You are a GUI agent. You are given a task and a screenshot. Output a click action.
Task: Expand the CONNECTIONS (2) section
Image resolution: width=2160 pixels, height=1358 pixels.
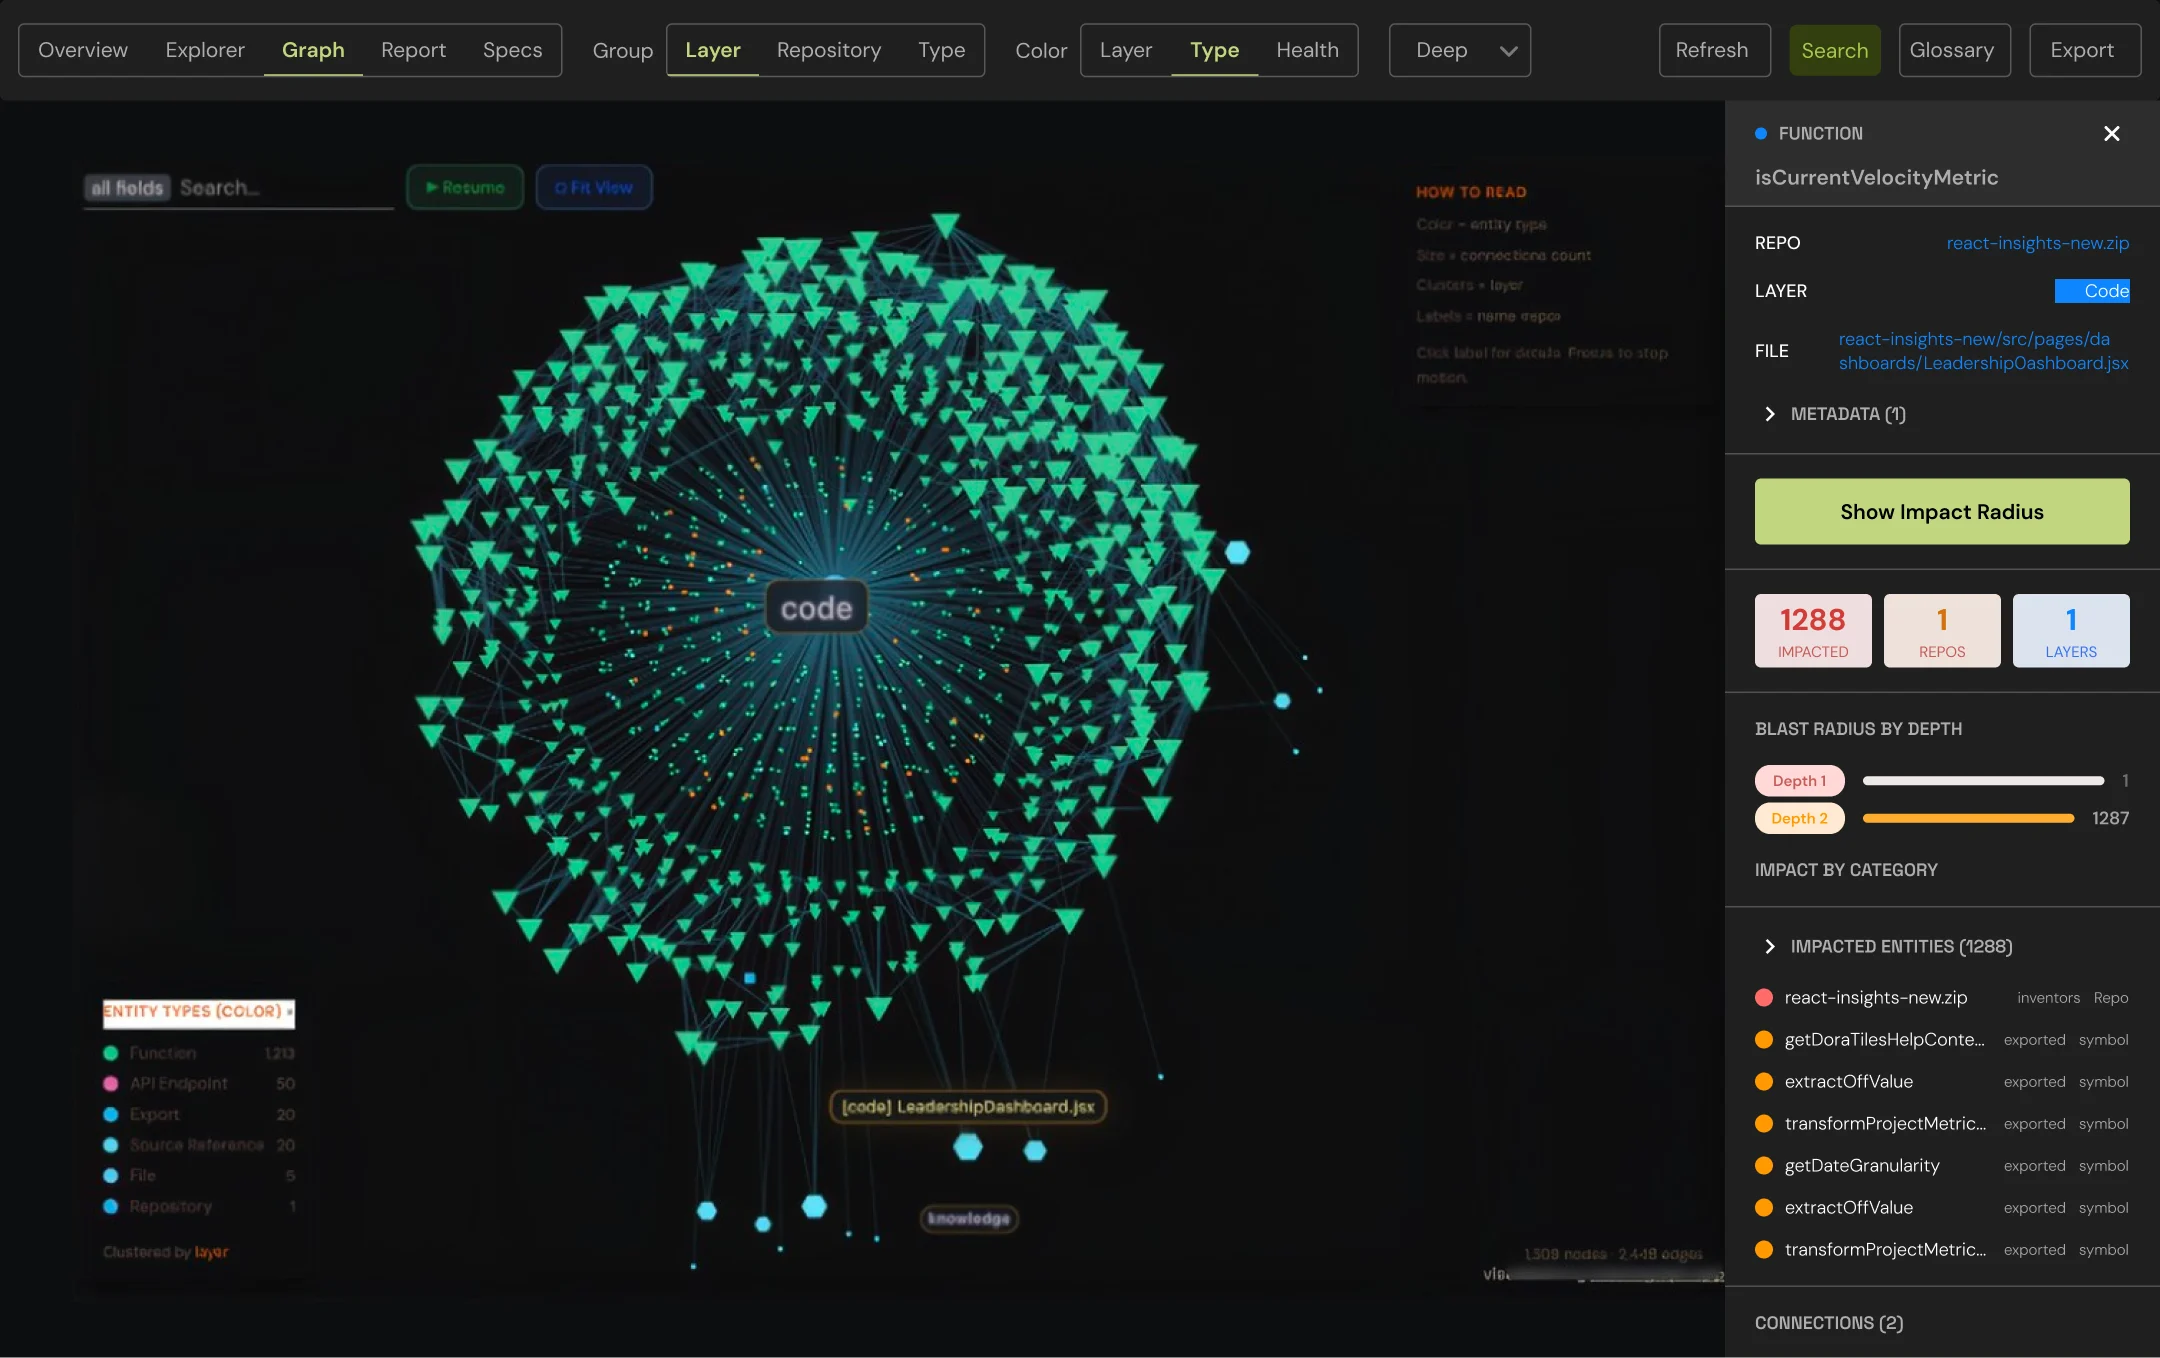(1829, 1323)
